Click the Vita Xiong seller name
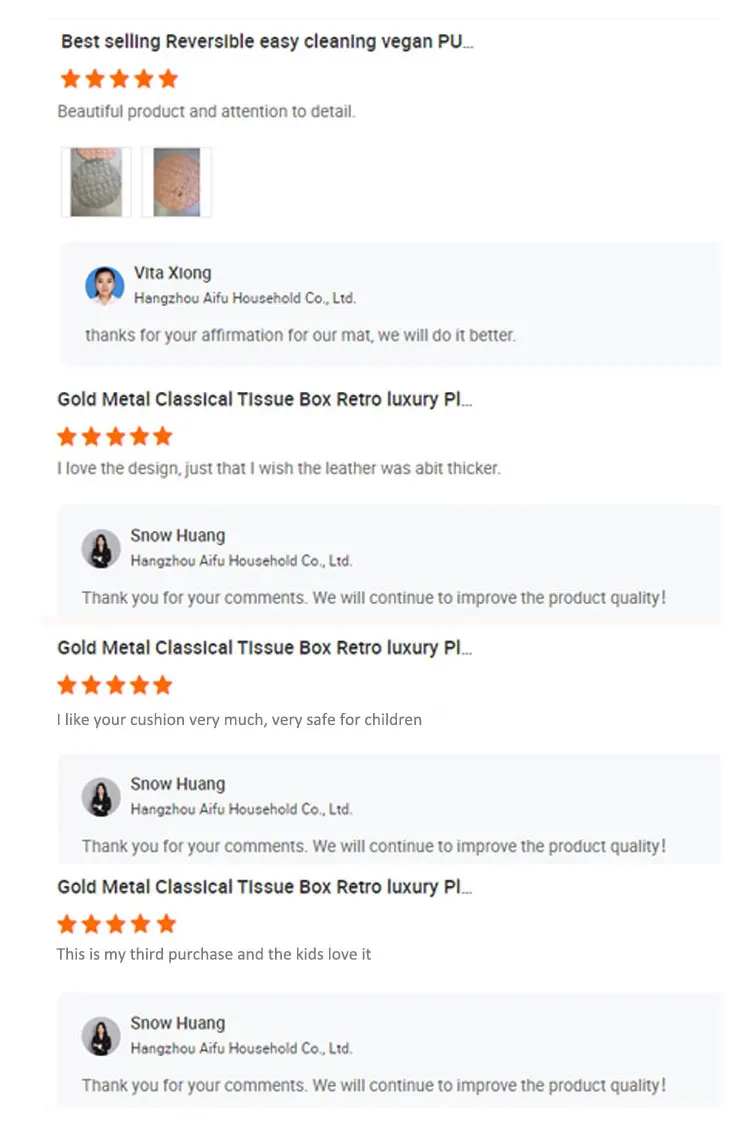This screenshot has height=1140, width=750. click(x=172, y=273)
